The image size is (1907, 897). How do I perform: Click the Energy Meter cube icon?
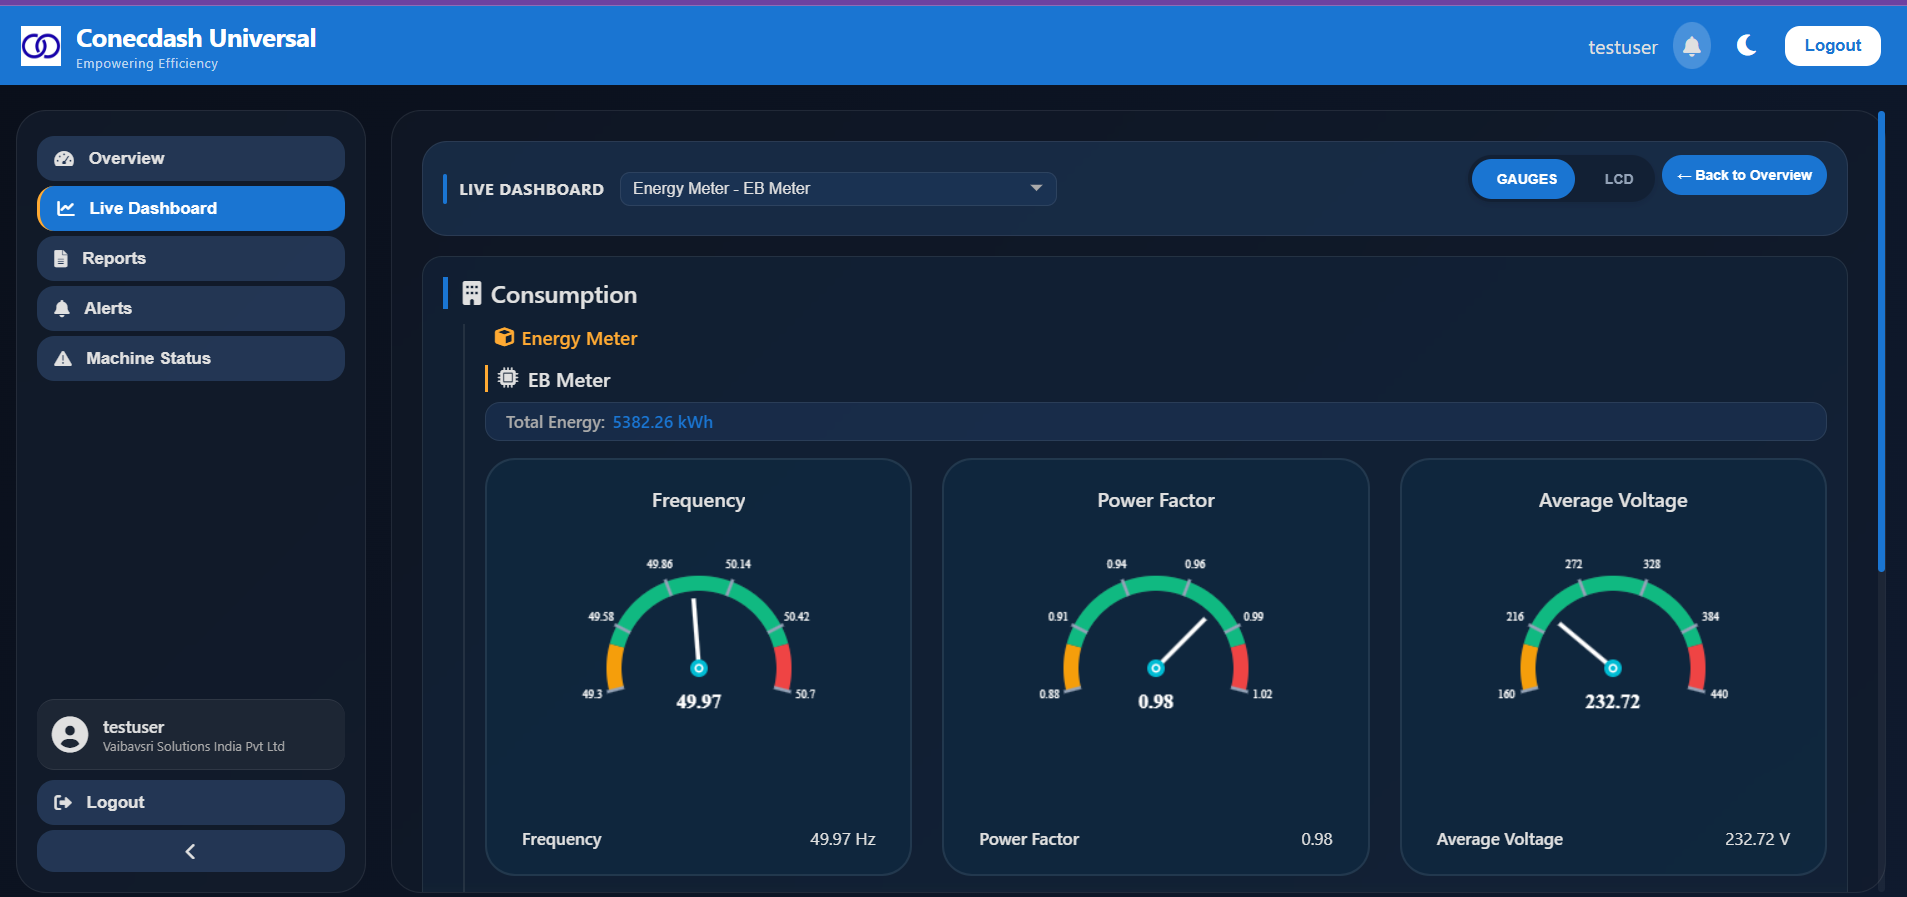point(504,337)
